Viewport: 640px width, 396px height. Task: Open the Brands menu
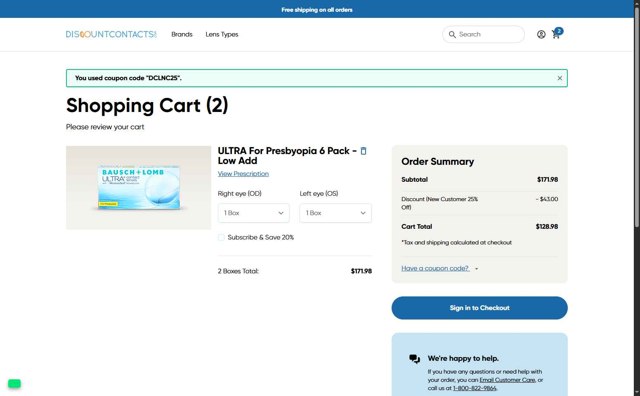pyautogui.click(x=182, y=34)
